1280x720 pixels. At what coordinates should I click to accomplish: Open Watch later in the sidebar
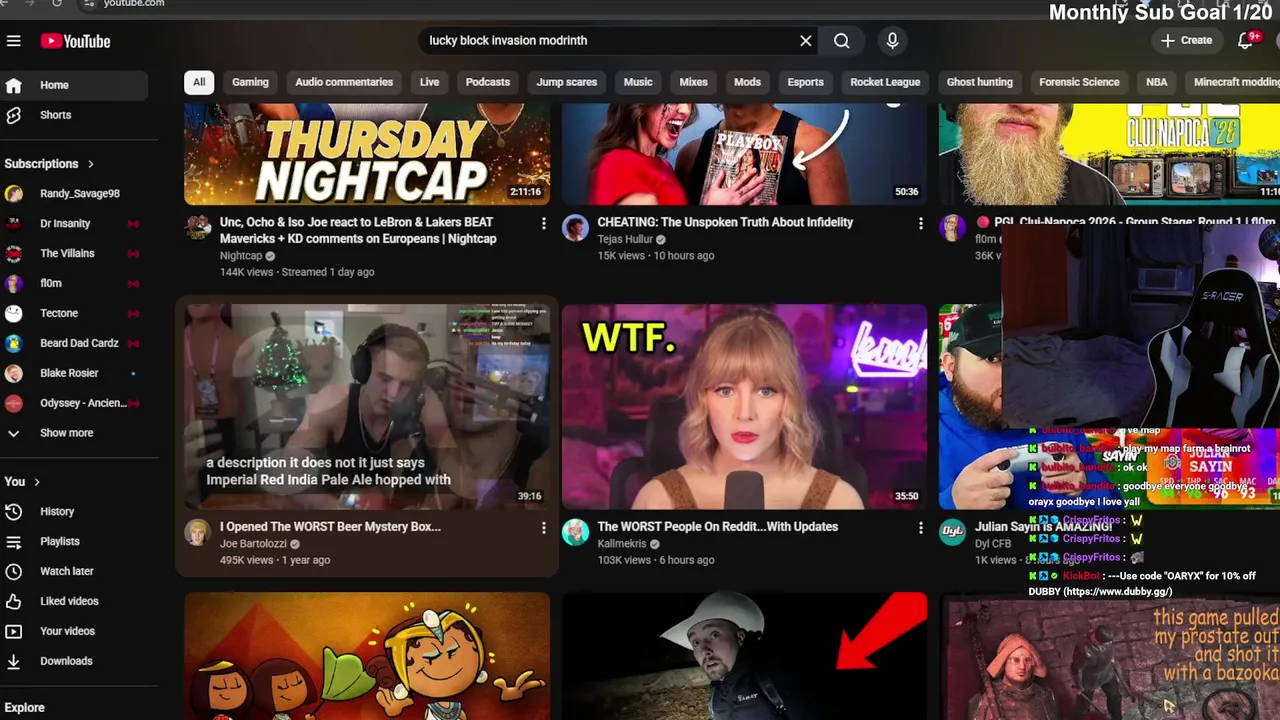[74, 571]
